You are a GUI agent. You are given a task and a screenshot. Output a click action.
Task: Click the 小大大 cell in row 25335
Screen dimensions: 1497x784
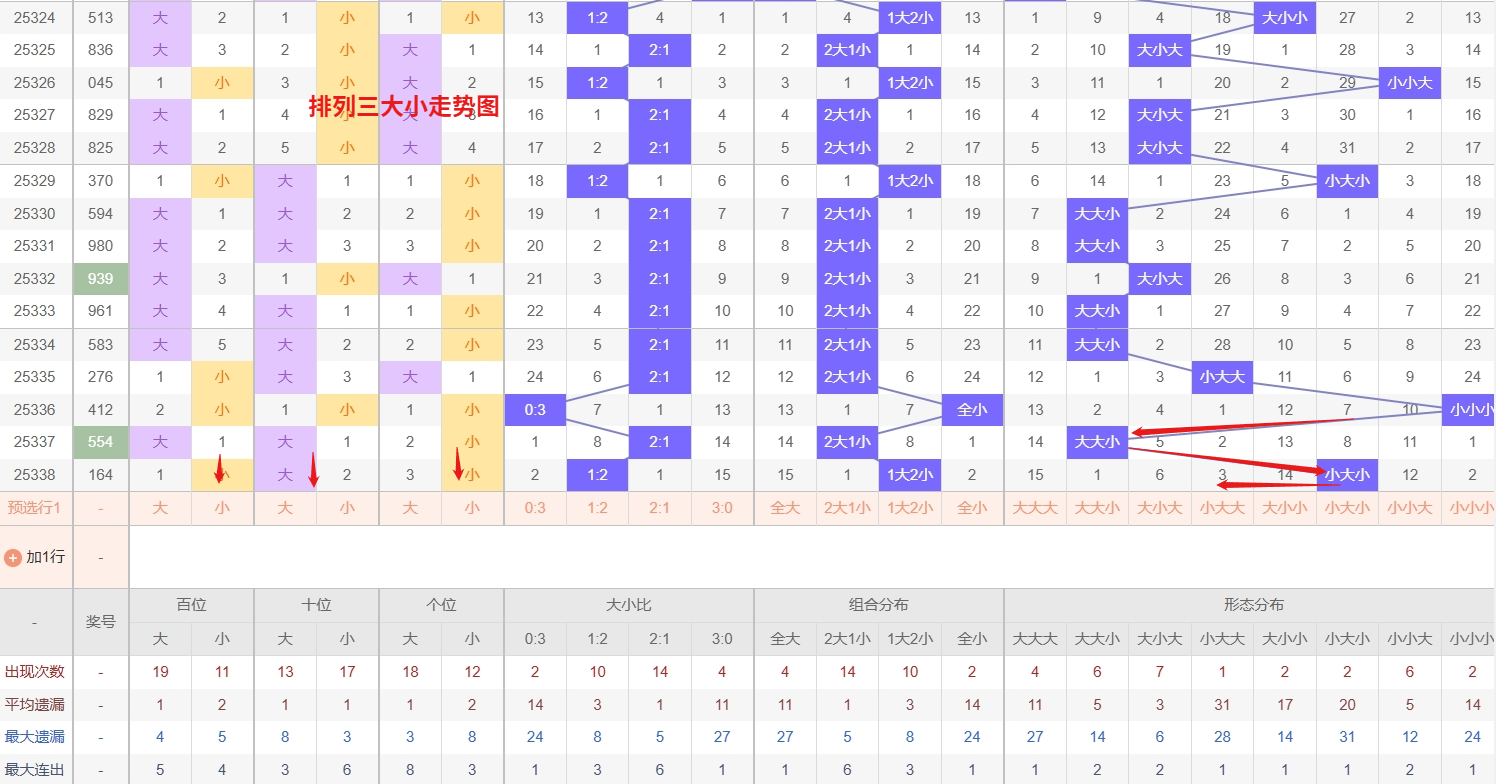(1222, 377)
